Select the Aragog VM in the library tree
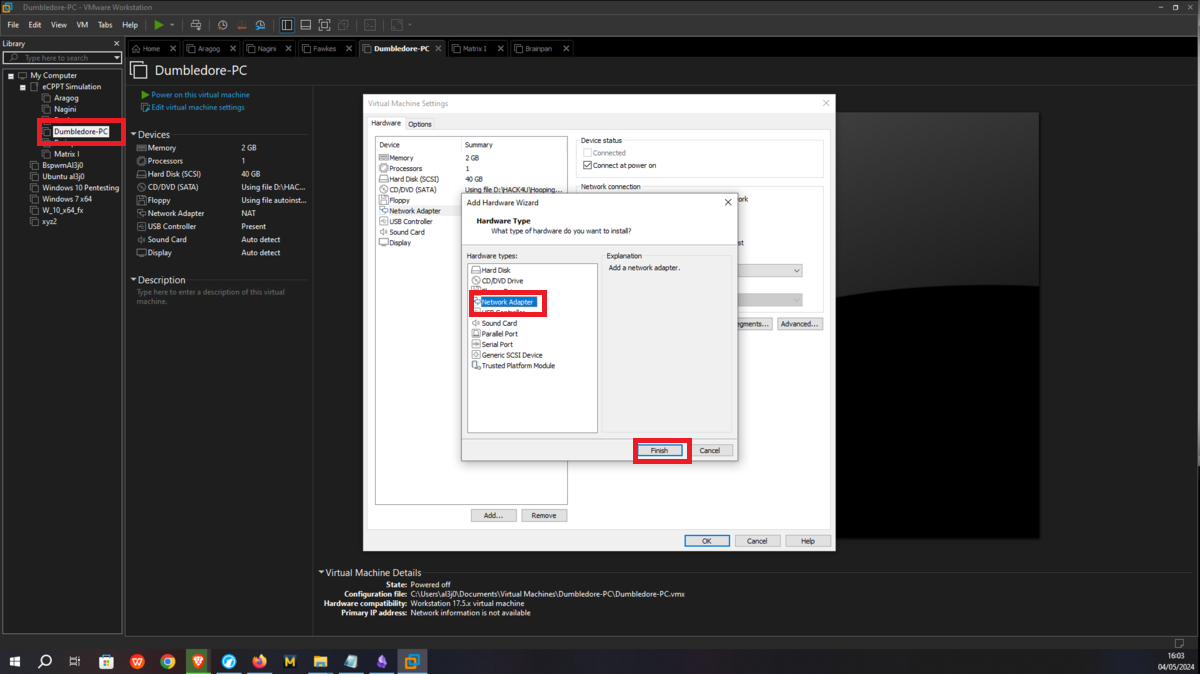 66,98
